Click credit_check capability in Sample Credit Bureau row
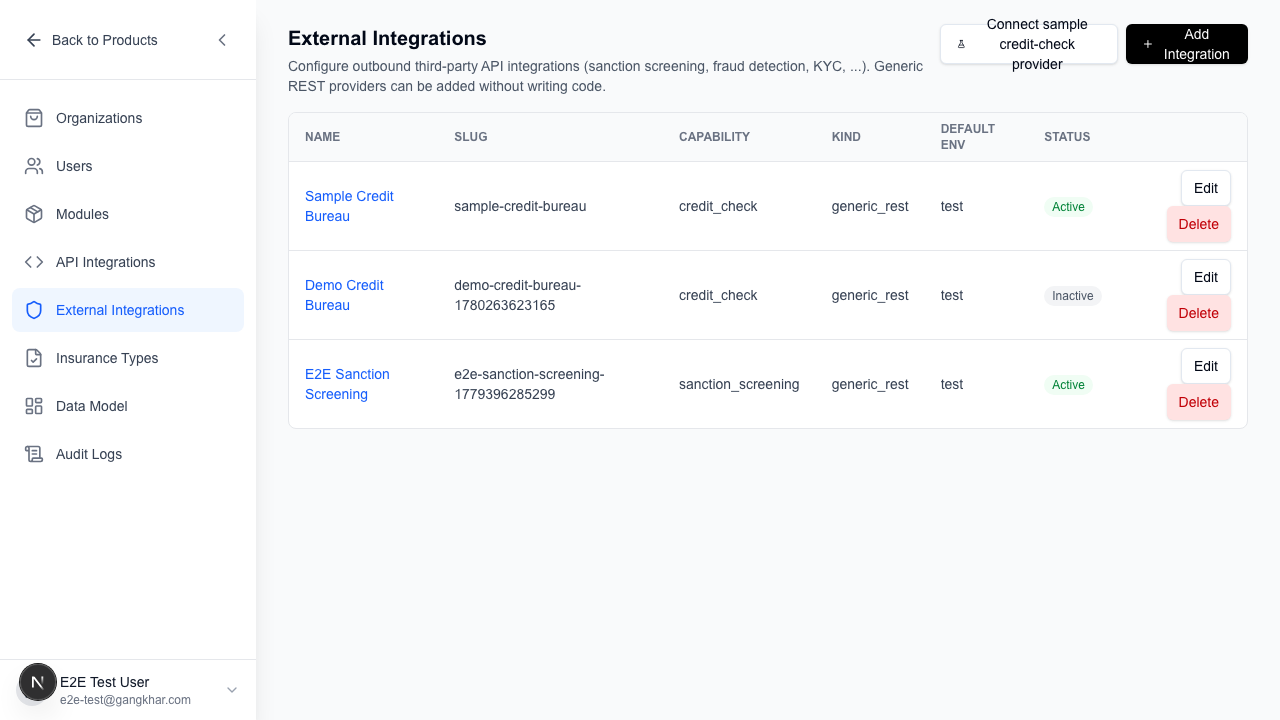Image resolution: width=1280 pixels, height=720 pixels. (718, 206)
